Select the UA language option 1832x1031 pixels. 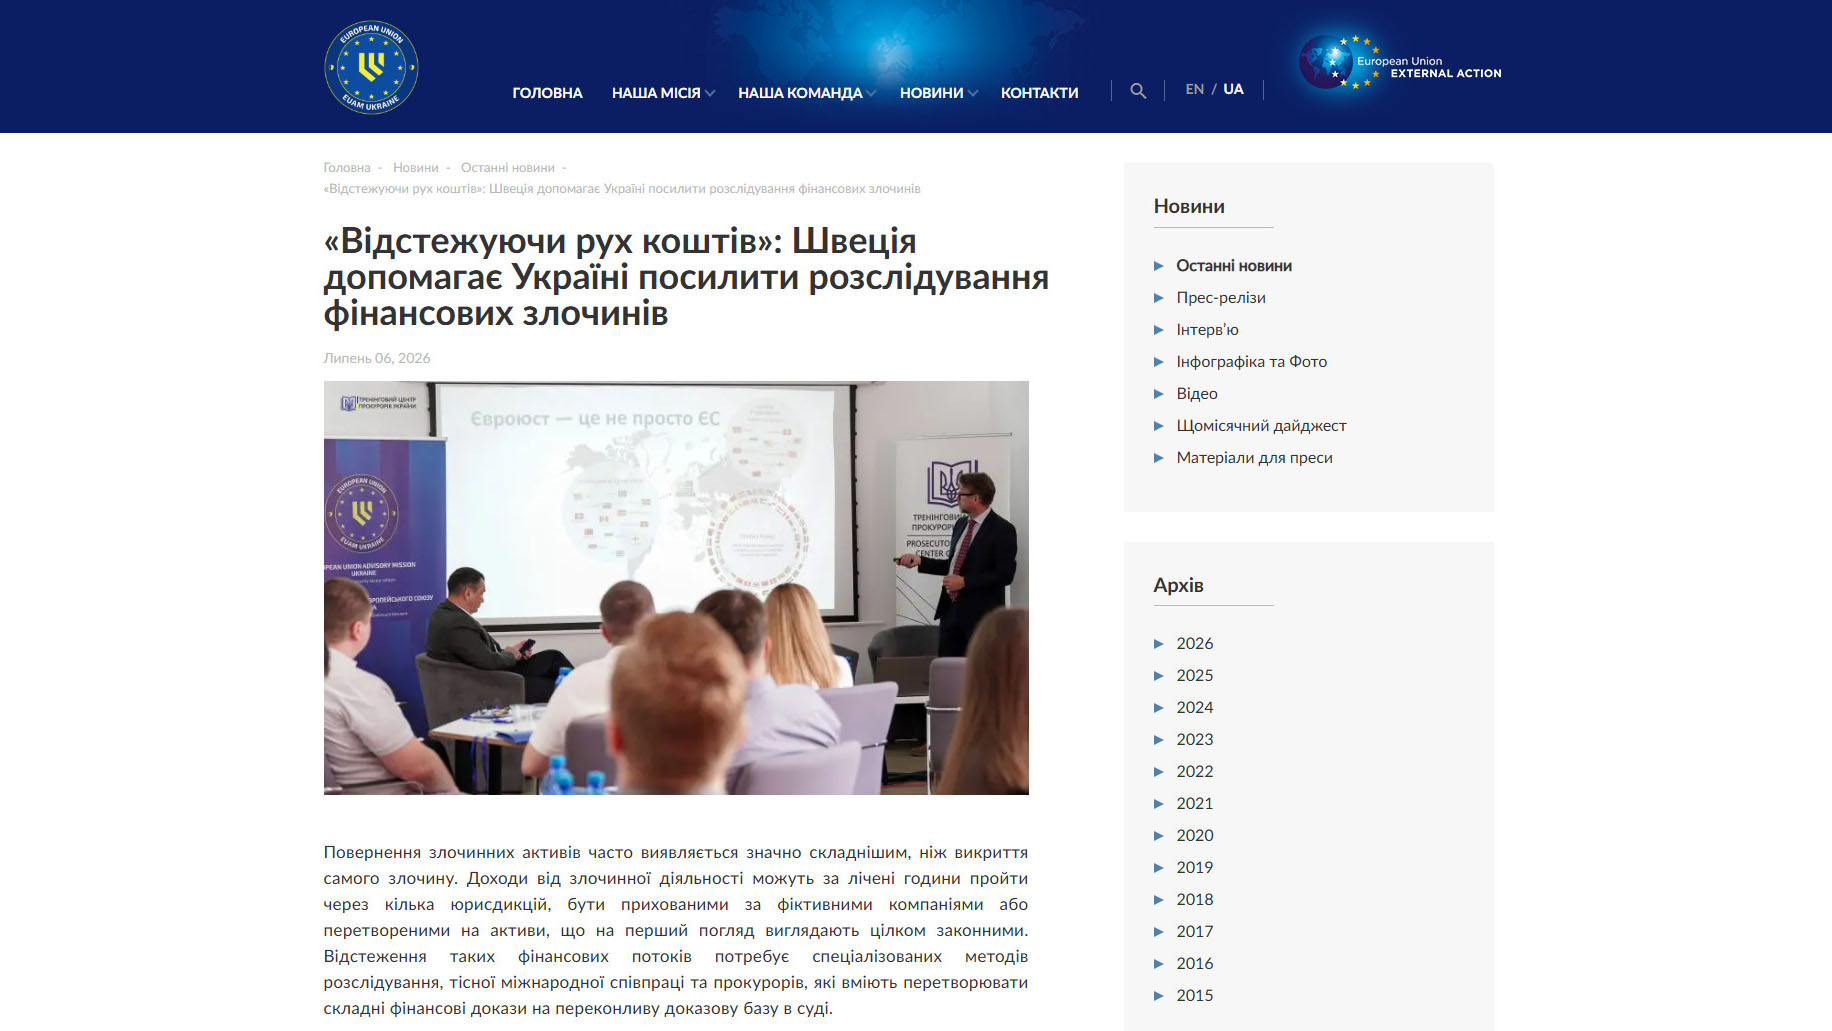click(1233, 89)
